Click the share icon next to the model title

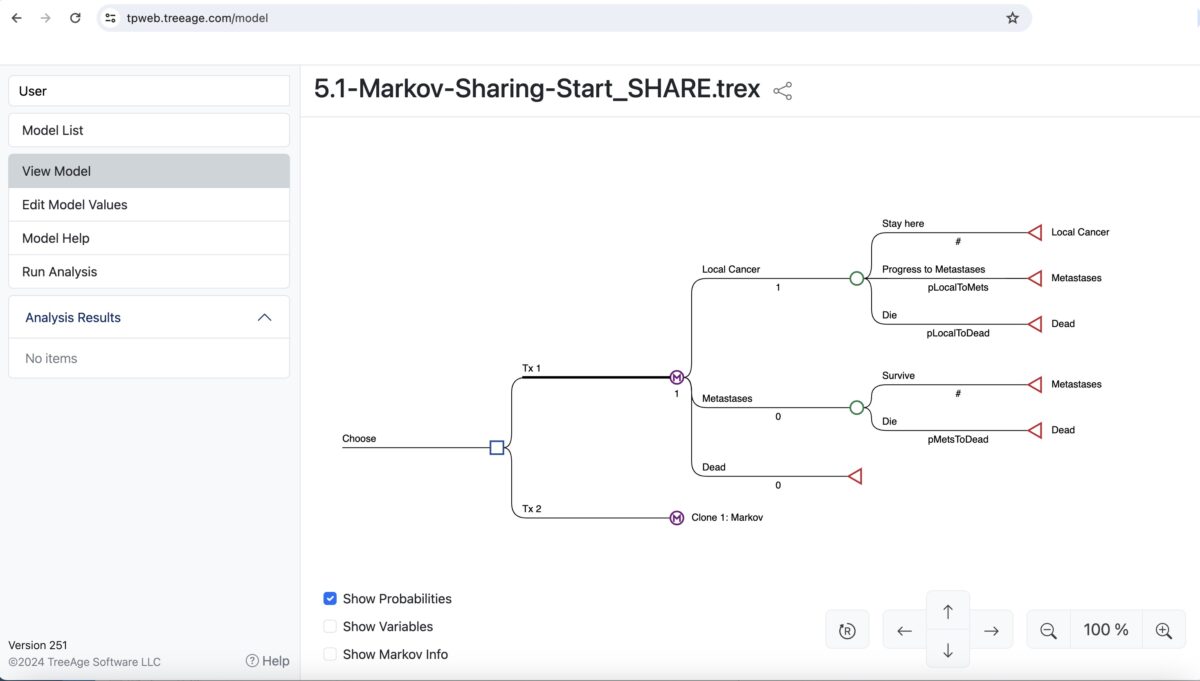click(782, 90)
